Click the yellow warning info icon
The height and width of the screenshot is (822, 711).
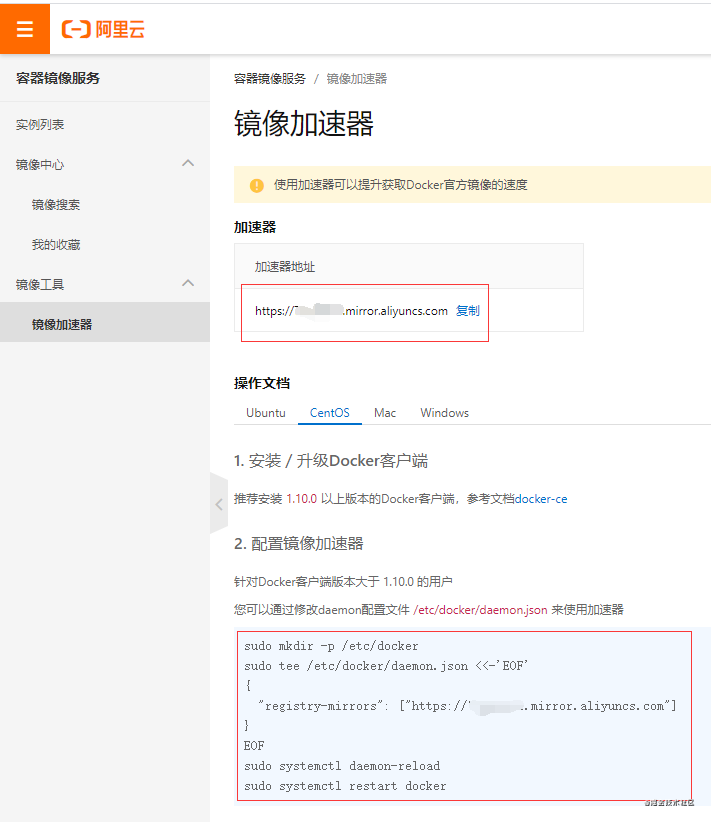(x=257, y=186)
